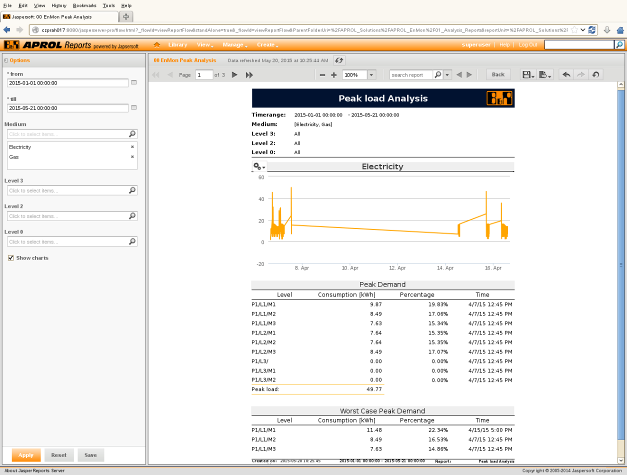This screenshot has height=475, width=627.
Task: Click the Help link in the header
Action: coord(504,45)
